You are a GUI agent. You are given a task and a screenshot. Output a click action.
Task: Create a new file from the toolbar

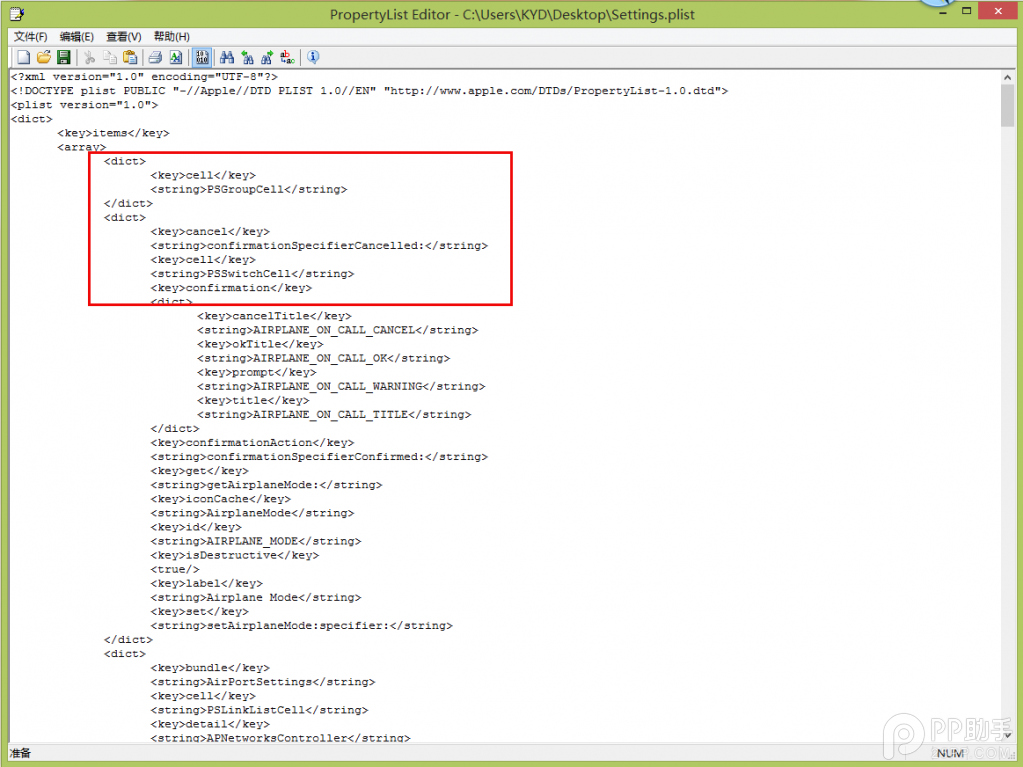[x=23, y=58]
